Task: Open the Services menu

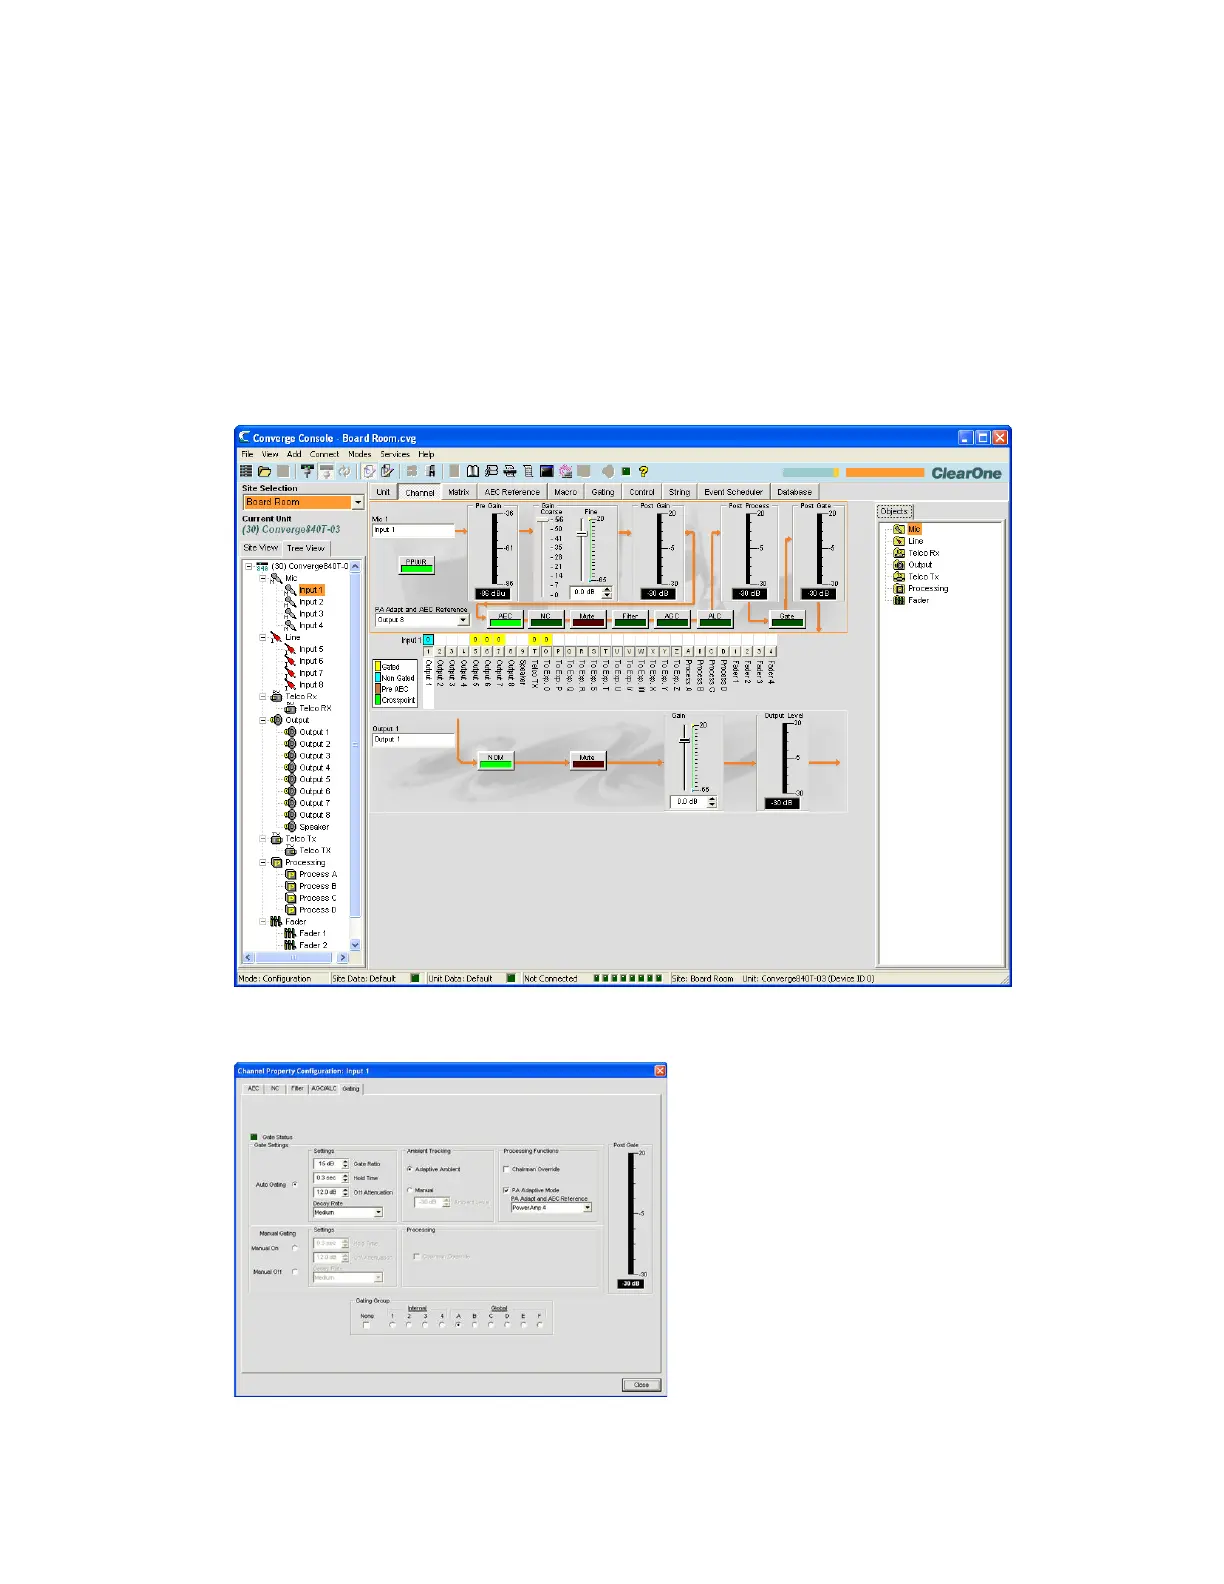Action: 394,454
